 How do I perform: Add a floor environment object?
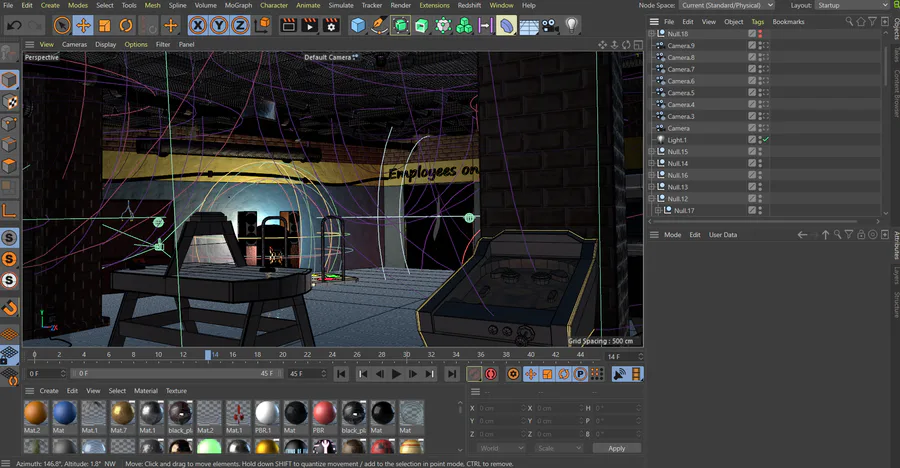[528, 25]
